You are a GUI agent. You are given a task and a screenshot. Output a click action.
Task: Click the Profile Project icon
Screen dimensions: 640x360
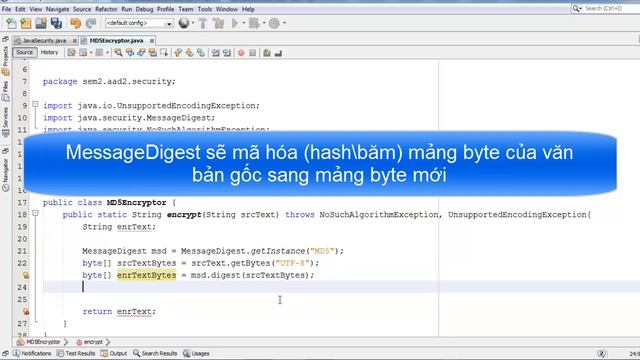tap(274, 23)
